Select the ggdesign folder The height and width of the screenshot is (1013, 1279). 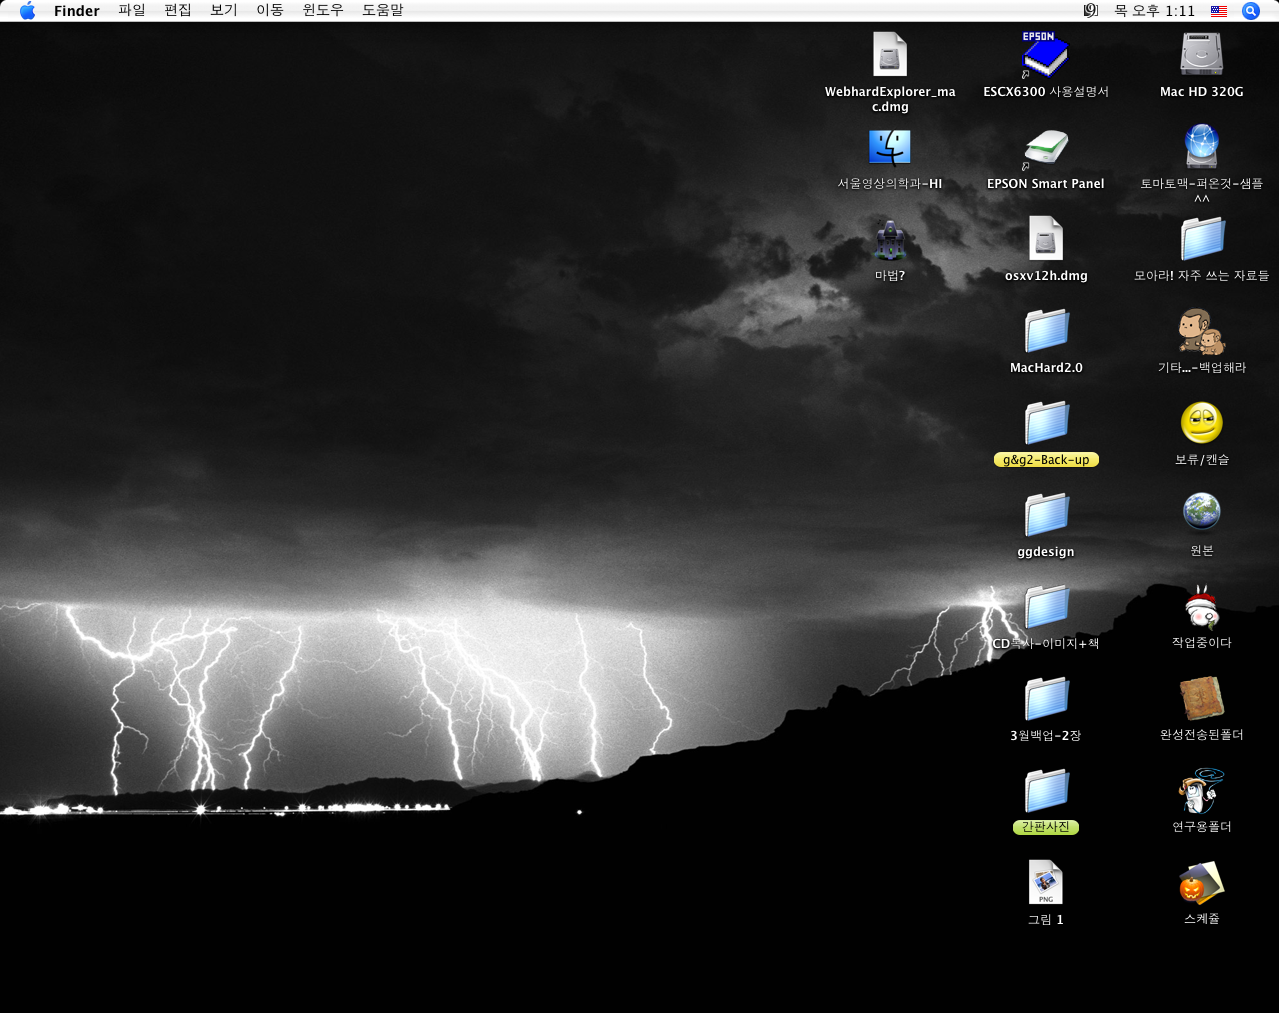tap(1046, 515)
